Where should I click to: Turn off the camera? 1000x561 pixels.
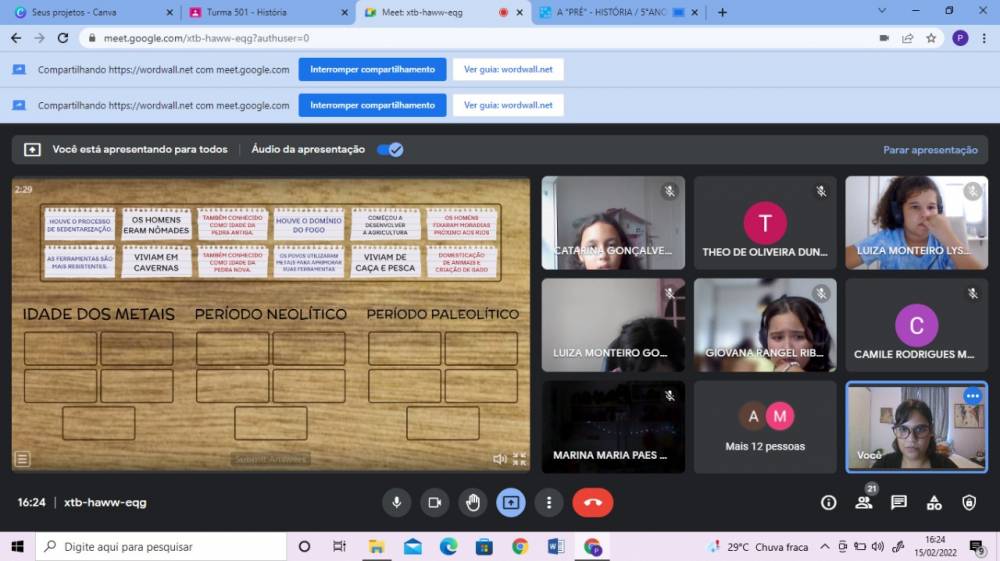pyautogui.click(x=434, y=502)
